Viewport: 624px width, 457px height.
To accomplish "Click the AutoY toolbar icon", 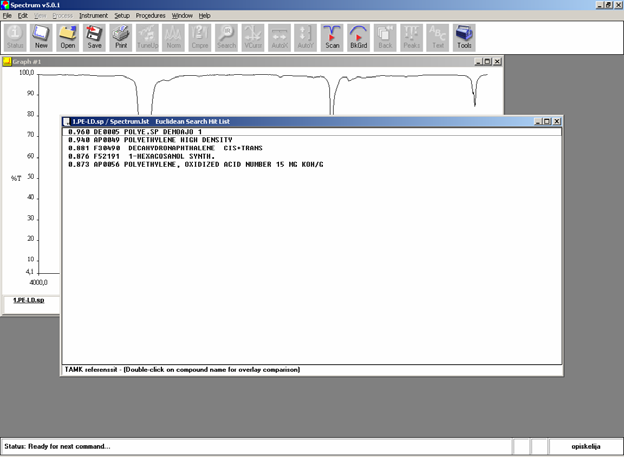I will tap(306, 37).
